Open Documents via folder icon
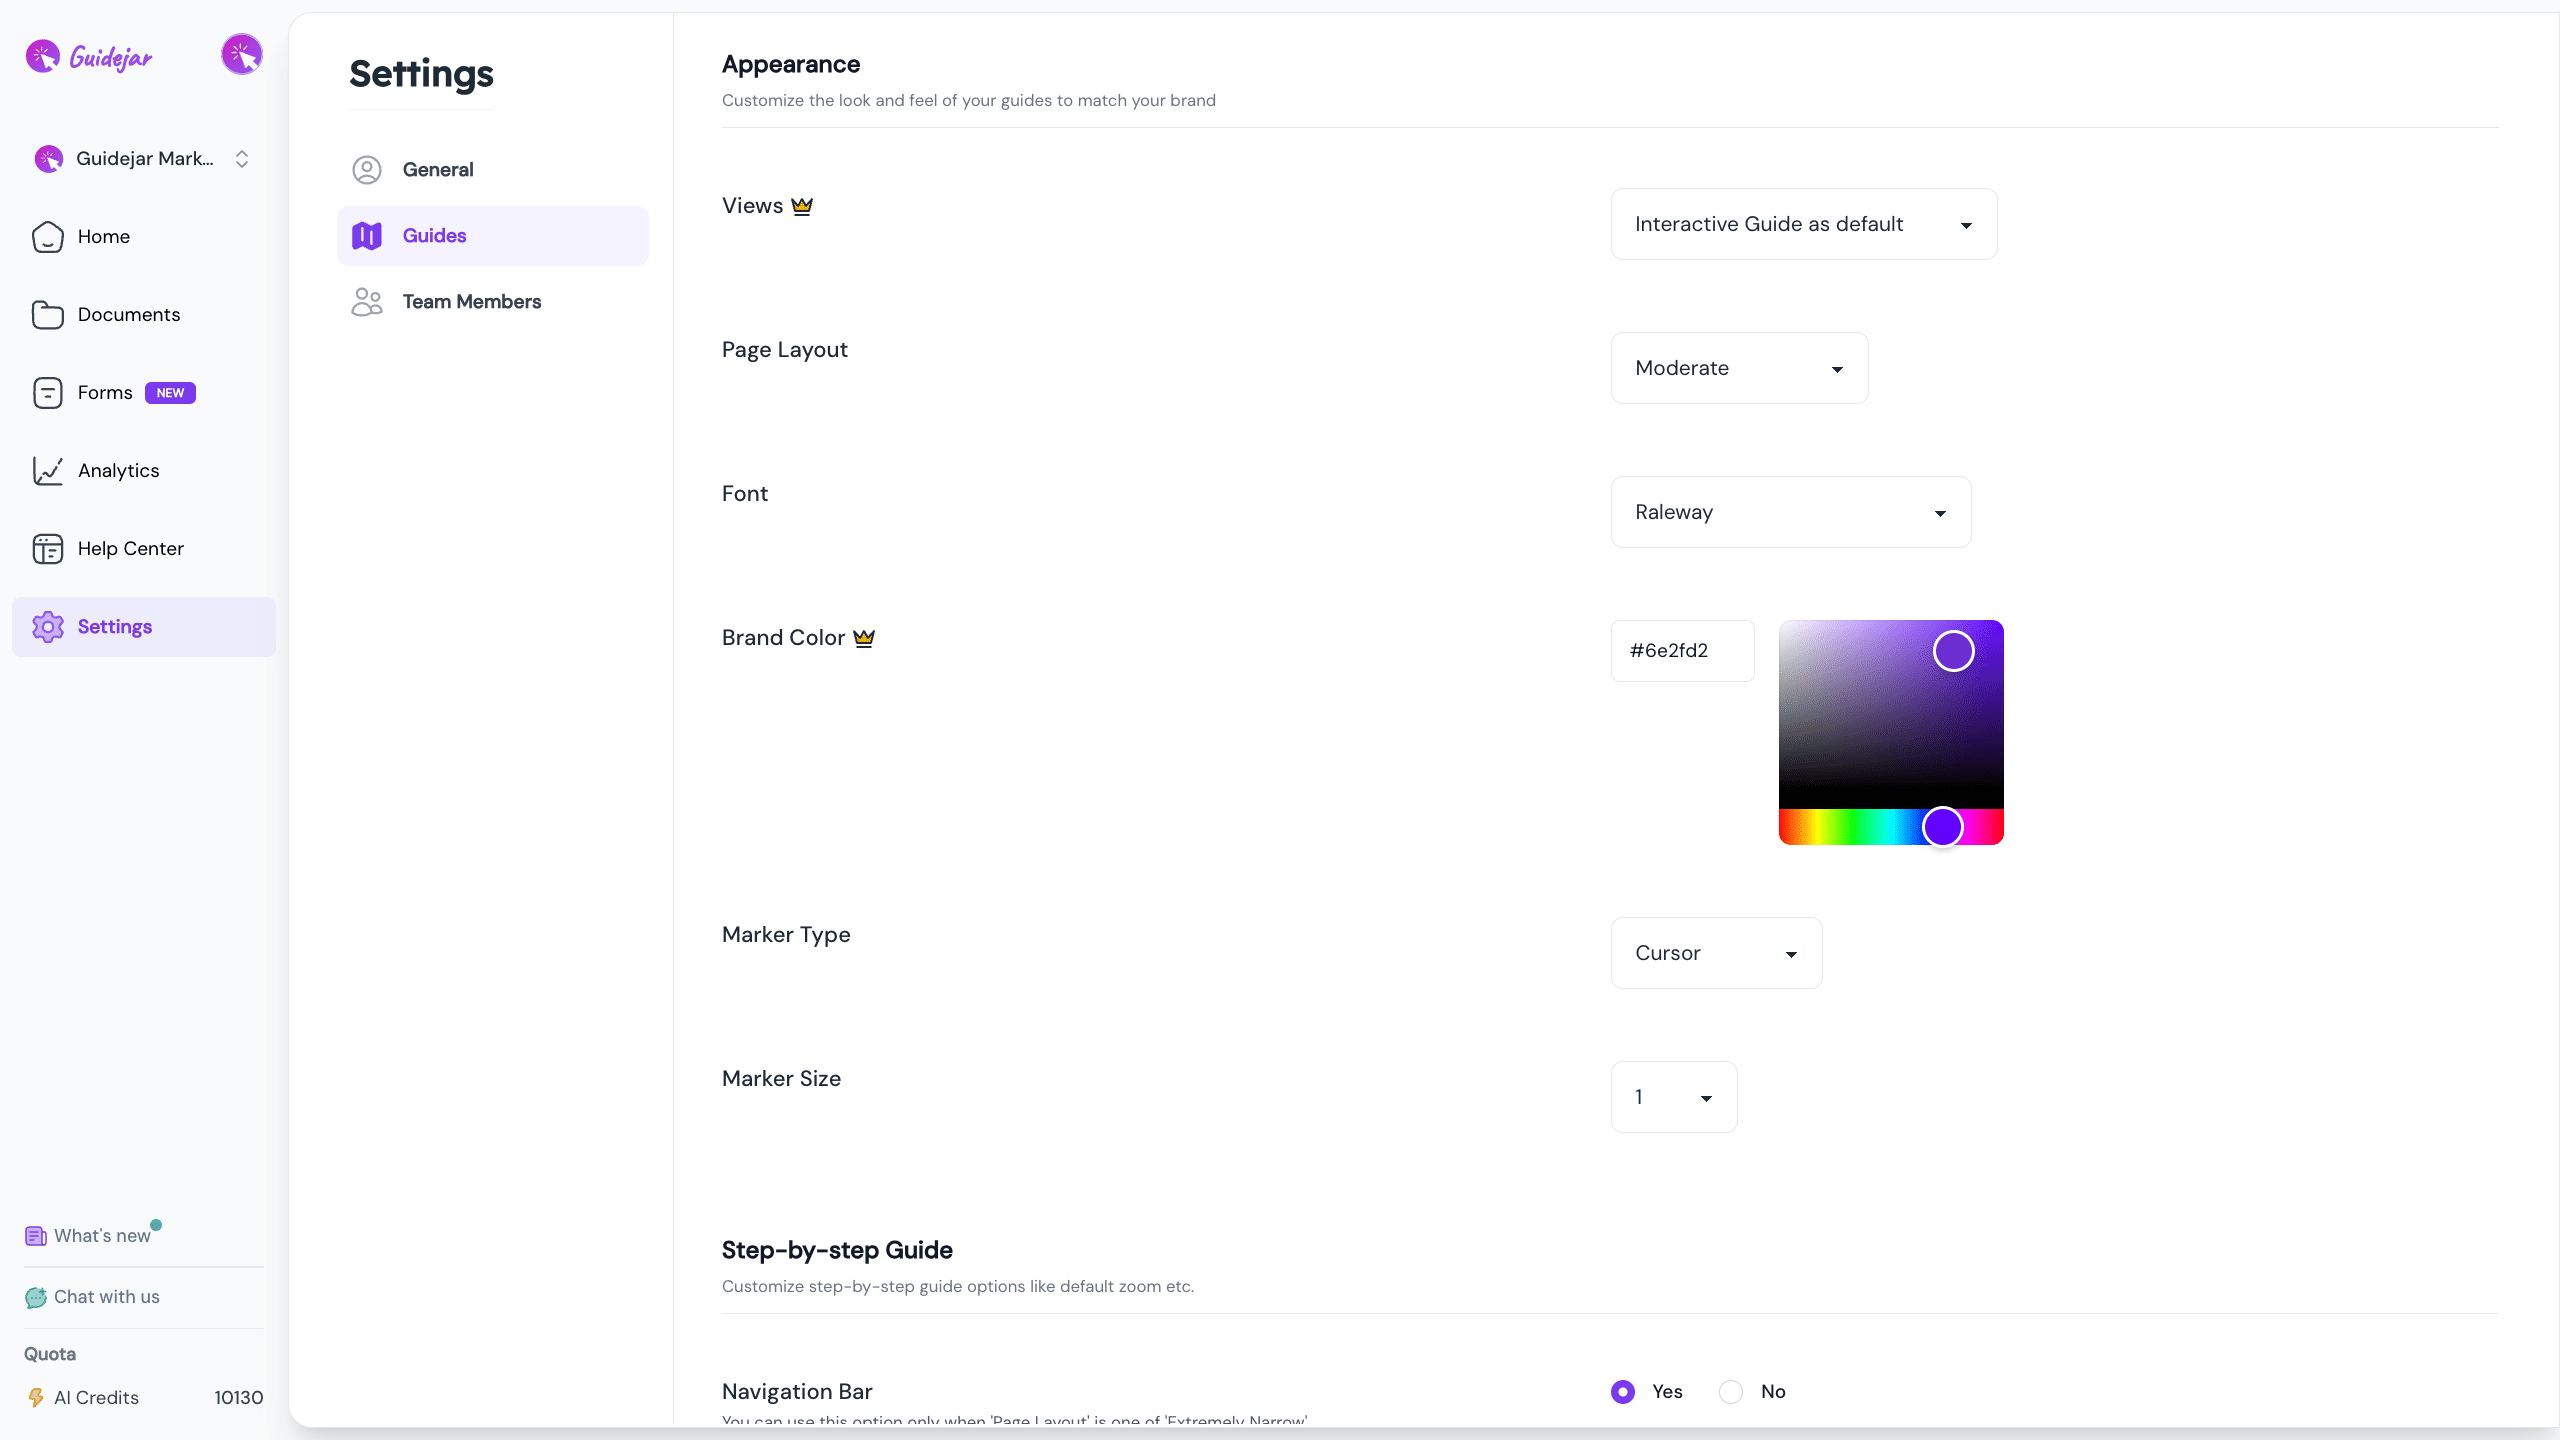 tap(47, 315)
